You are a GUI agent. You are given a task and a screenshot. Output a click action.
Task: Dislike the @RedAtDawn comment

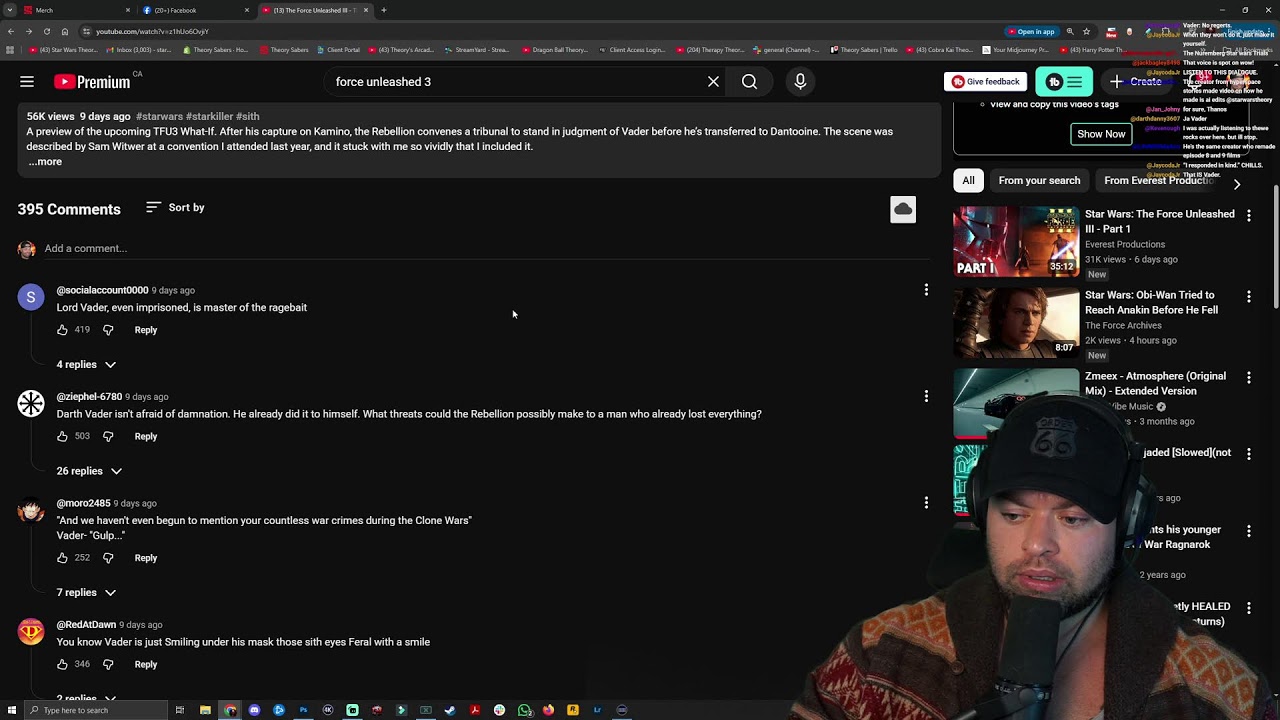click(x=108, y=664)
